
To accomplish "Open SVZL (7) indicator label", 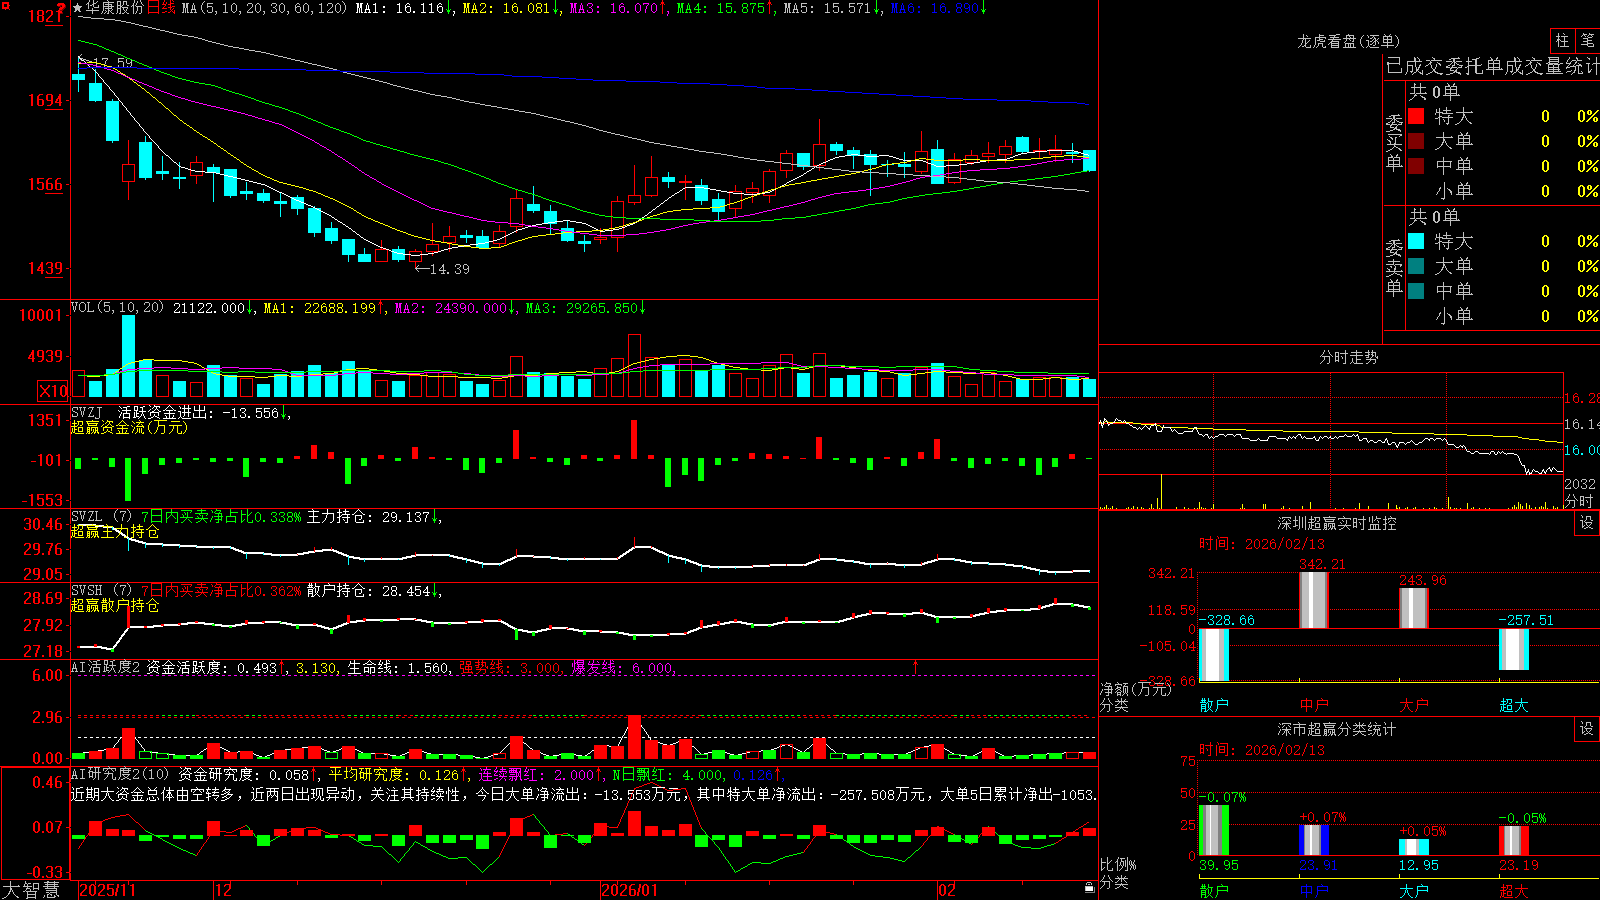I will pos(102,517).
